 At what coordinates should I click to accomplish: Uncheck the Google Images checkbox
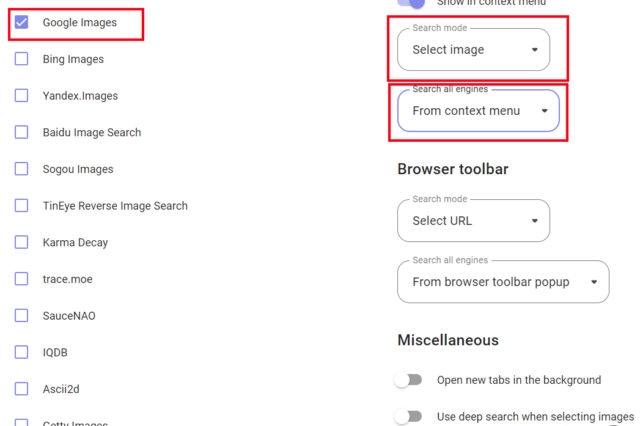tap(22, 22)
